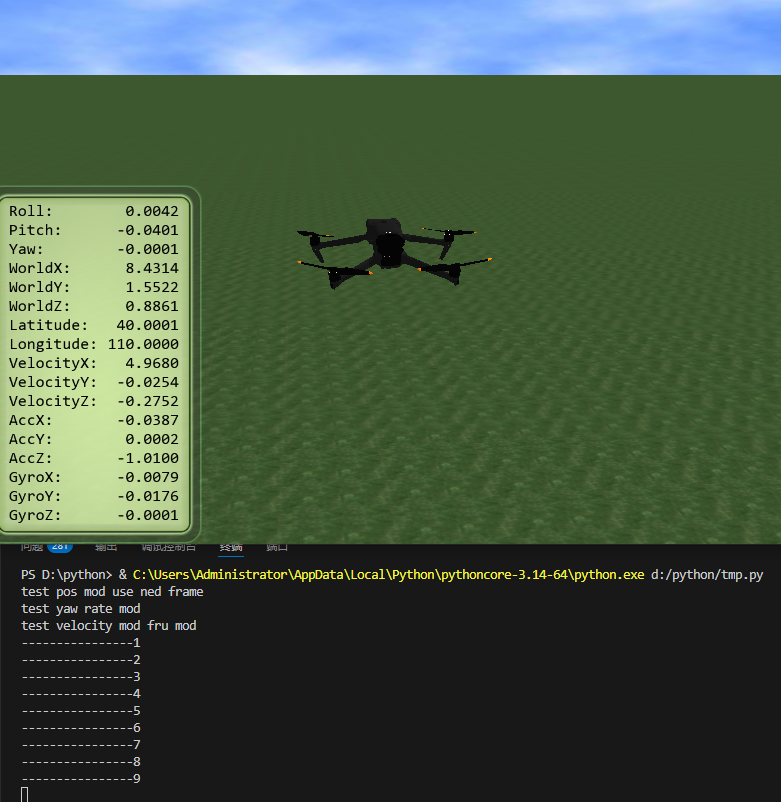
Task: Click the Latitude value 40.0001
Action: [x=147, y=325]
